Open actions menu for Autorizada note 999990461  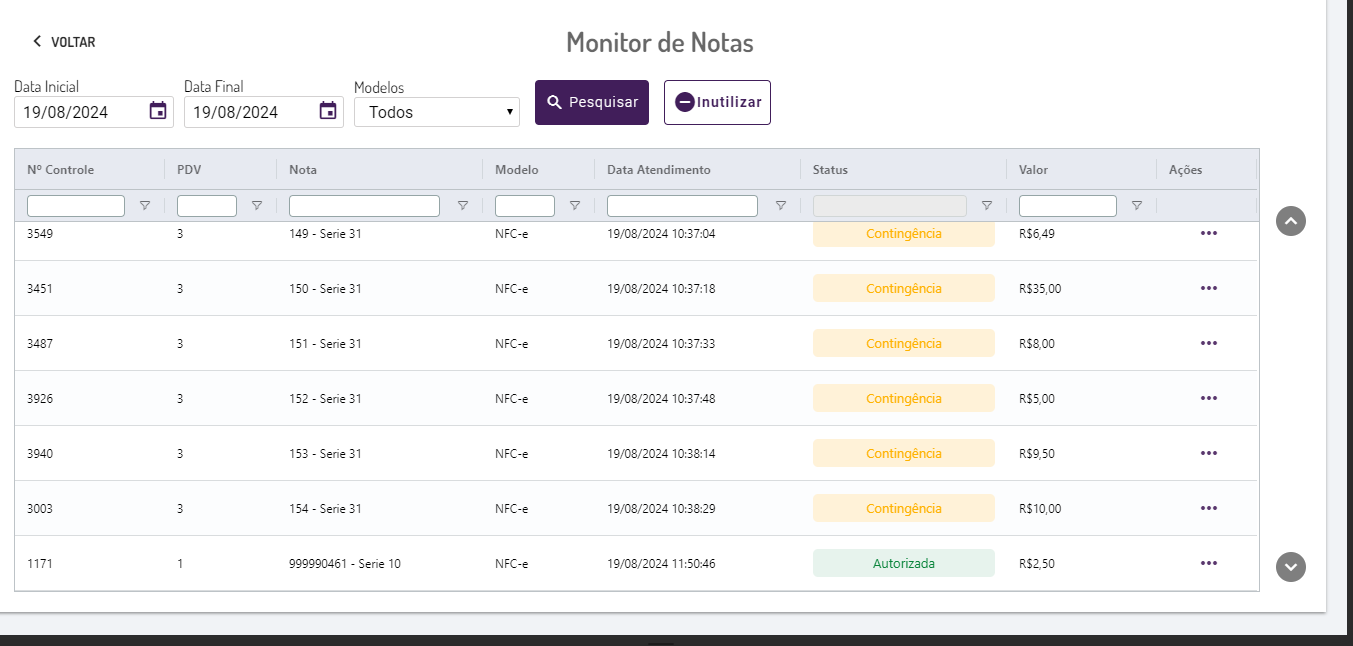(1209, 563)
